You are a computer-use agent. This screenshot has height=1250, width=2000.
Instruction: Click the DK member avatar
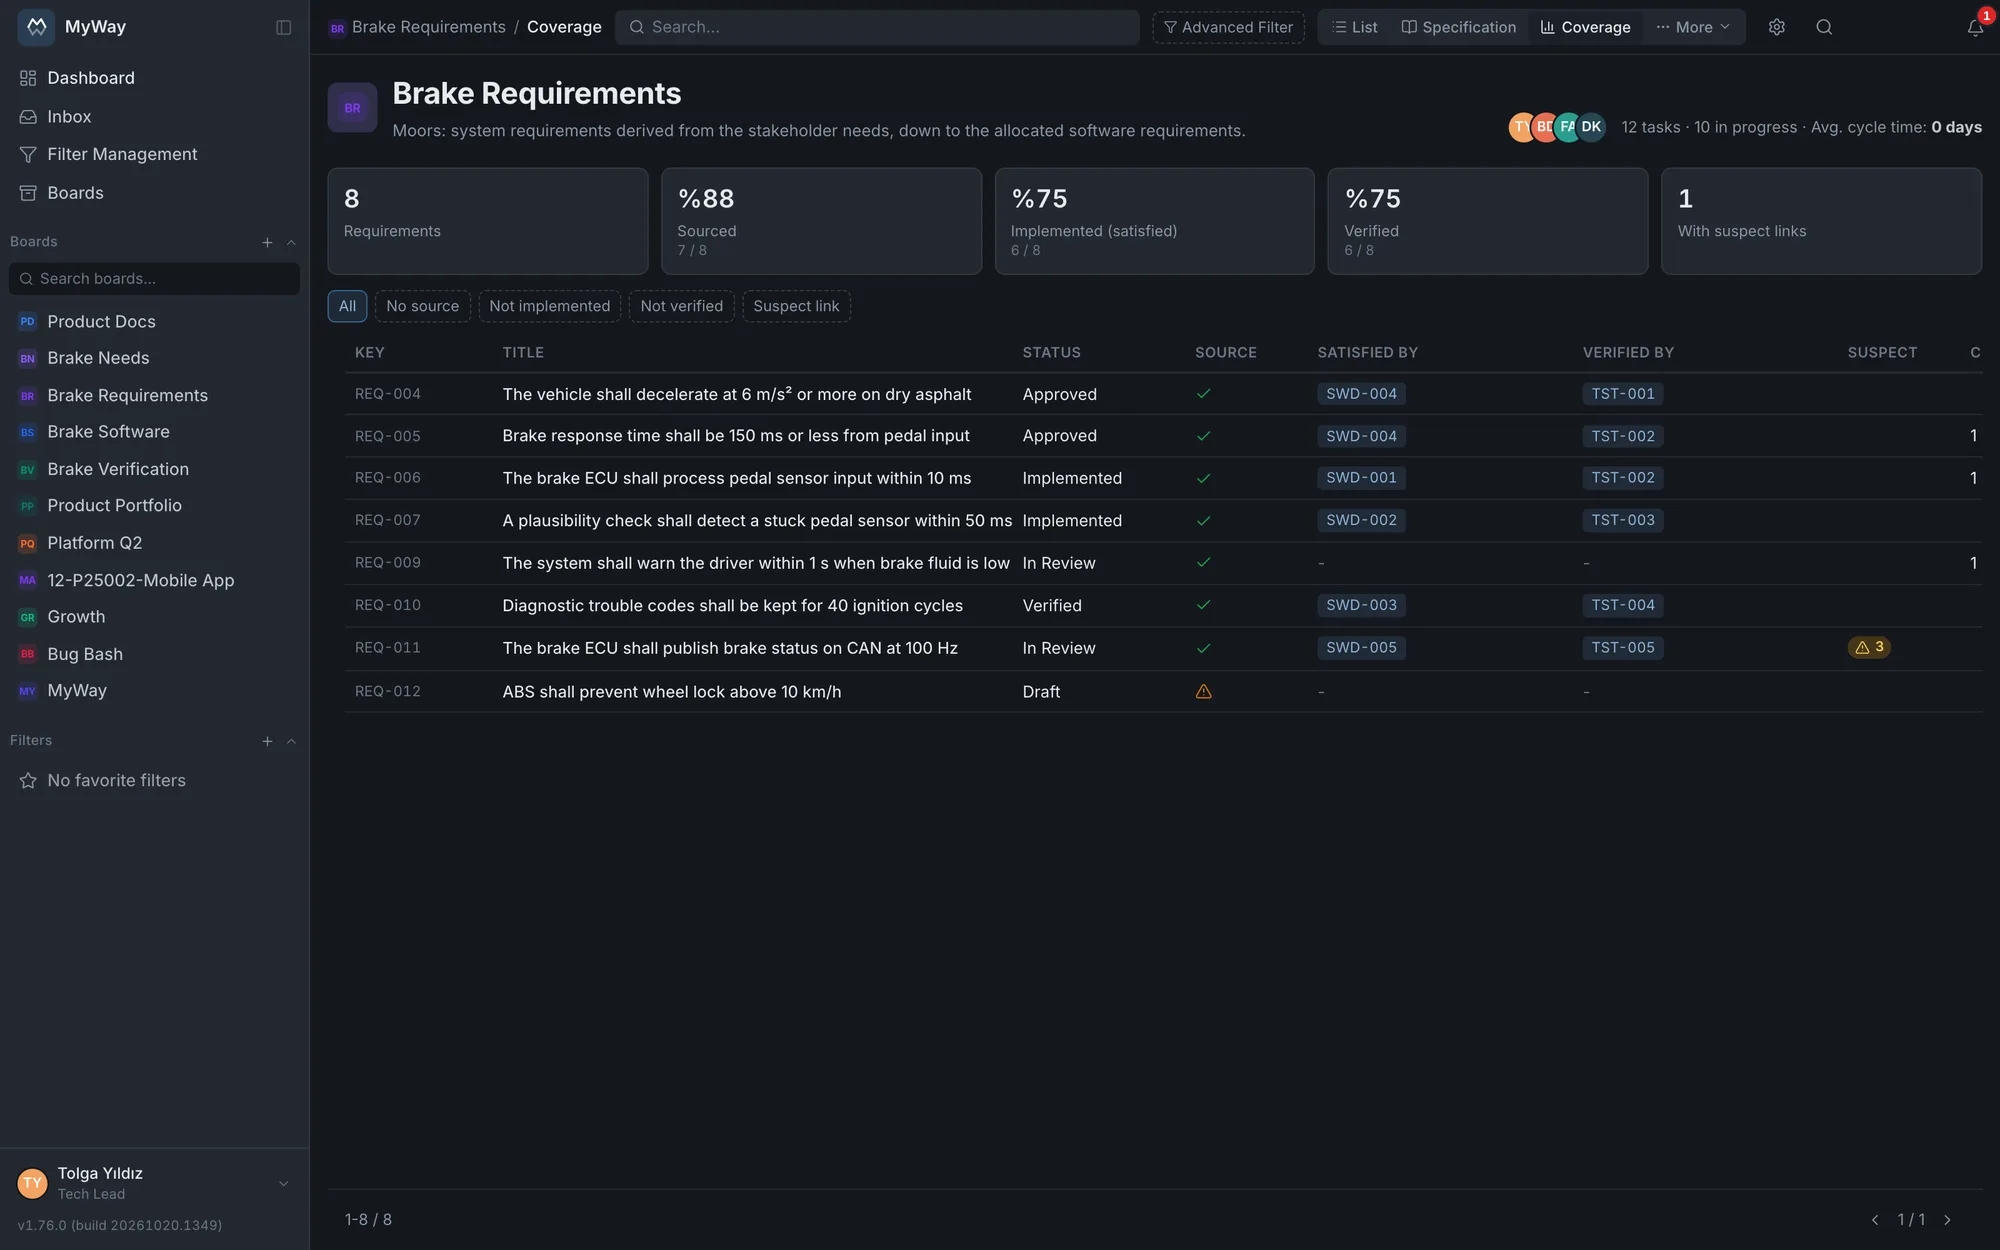tap(1591, 127)
